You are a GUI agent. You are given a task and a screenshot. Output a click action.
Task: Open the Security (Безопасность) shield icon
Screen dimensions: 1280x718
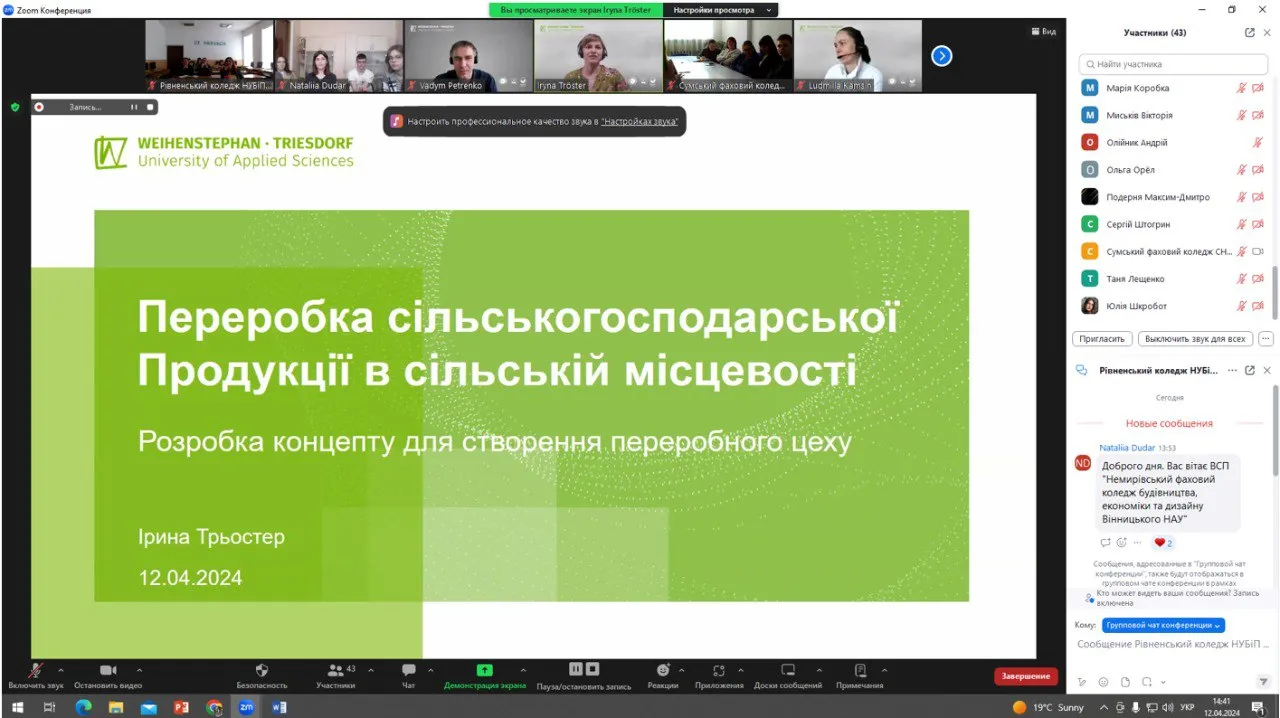[x=262, y=671]
